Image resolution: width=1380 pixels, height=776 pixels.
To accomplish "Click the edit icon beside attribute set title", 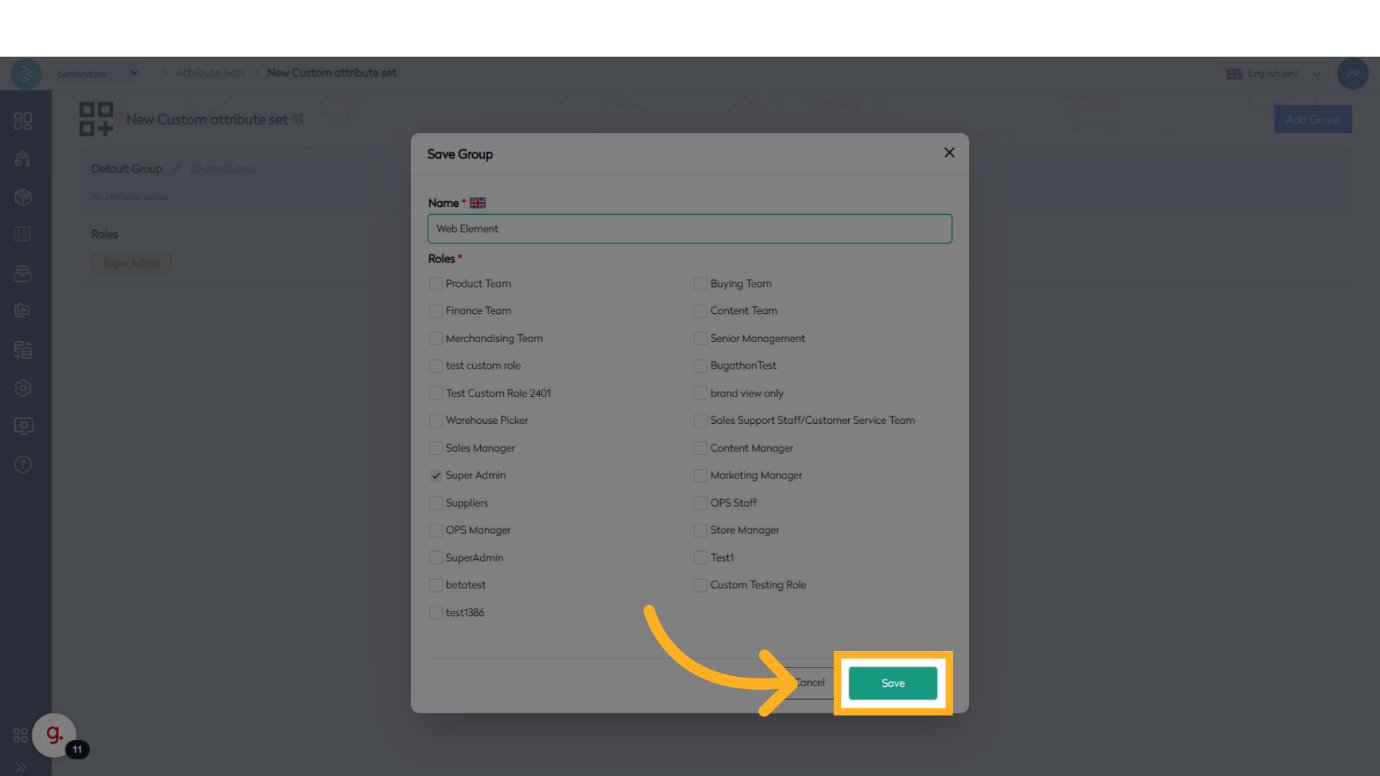I will pyautogui.click(x=298, y=120).
